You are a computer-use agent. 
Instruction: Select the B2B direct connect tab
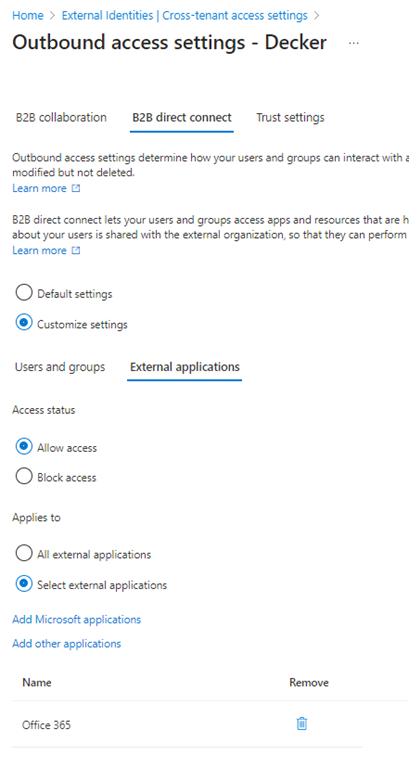(x=182, y=118)
